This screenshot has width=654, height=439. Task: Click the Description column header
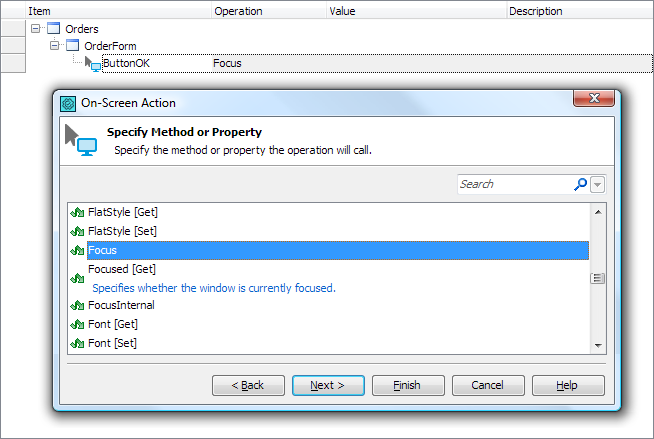point(536,11)
